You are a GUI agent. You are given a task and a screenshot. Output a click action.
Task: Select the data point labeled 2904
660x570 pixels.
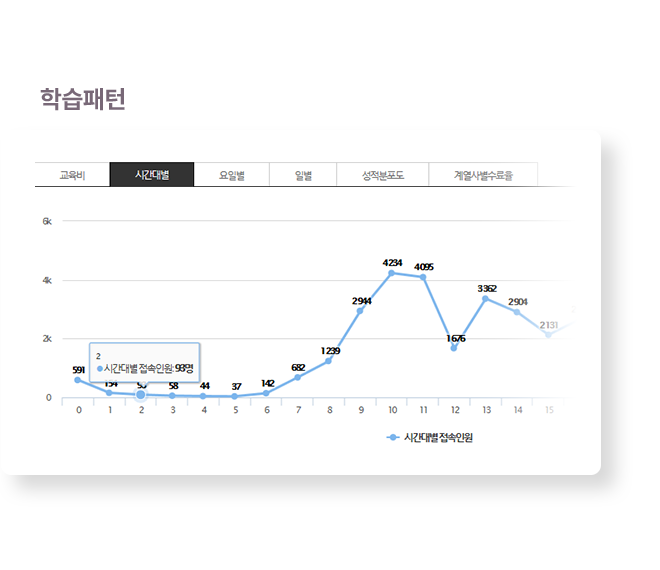[x=517, y=312]
